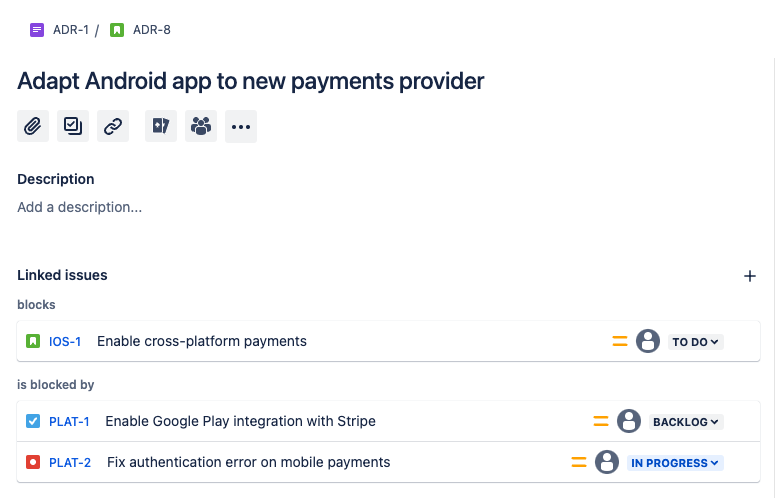Click the attach file paperclip icon
Image resolution: width=775 pixels, height=498 pixels.
click(33, 126)
